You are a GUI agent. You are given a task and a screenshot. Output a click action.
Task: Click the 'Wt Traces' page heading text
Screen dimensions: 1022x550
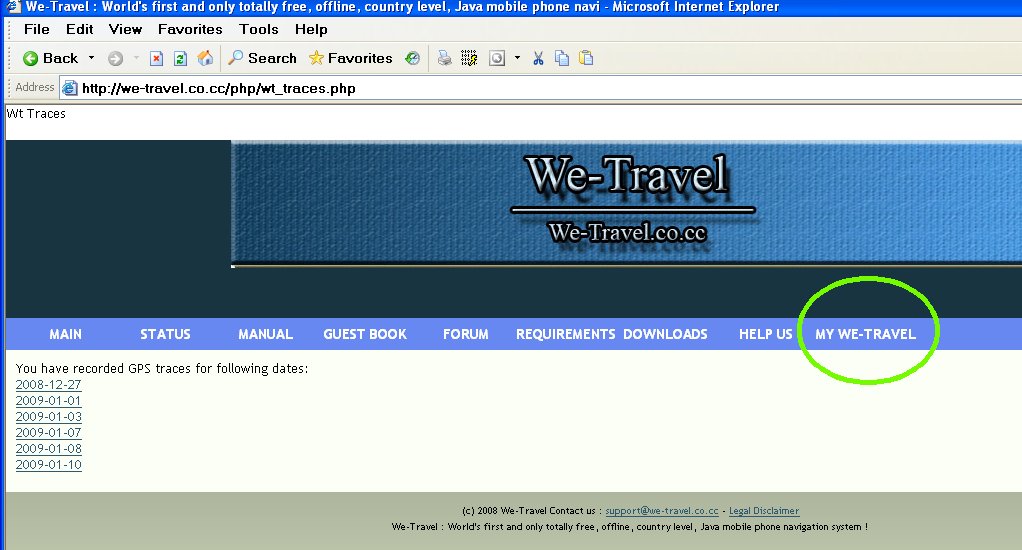[x=36, y=113]
